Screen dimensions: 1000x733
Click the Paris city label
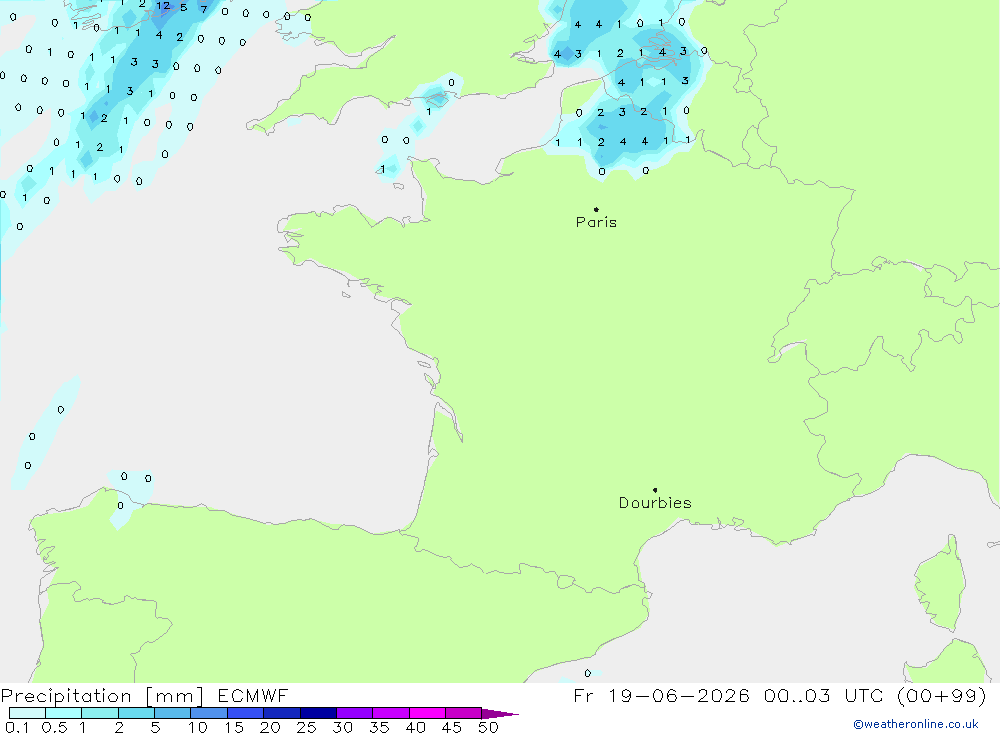pyautogui.click(x=596, y=222)
